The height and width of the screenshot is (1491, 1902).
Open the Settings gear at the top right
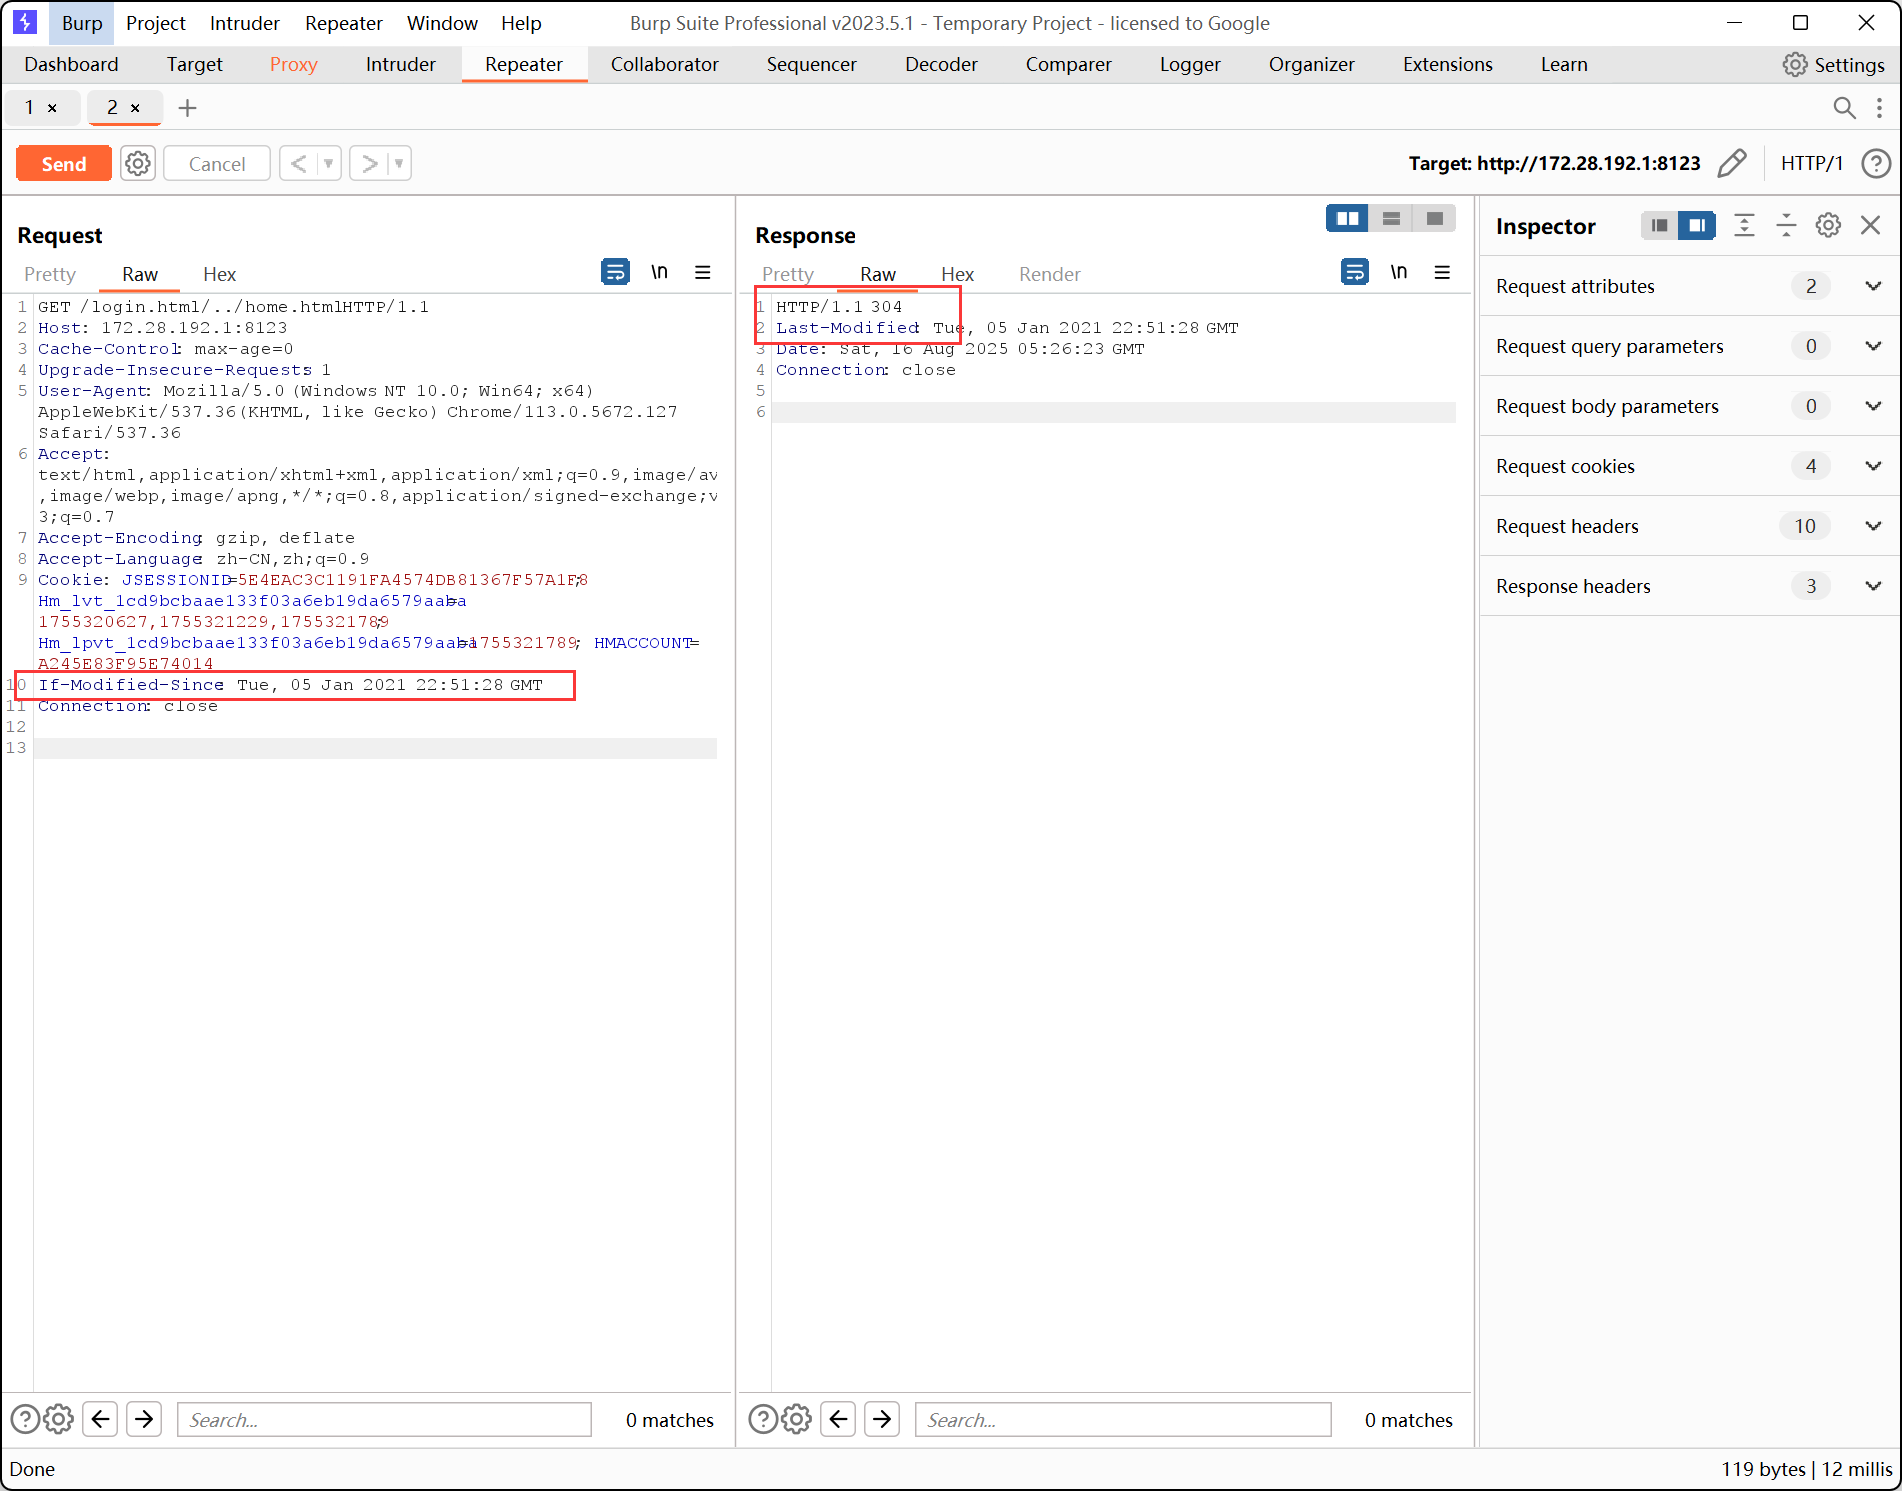(x=1833, y=65)
